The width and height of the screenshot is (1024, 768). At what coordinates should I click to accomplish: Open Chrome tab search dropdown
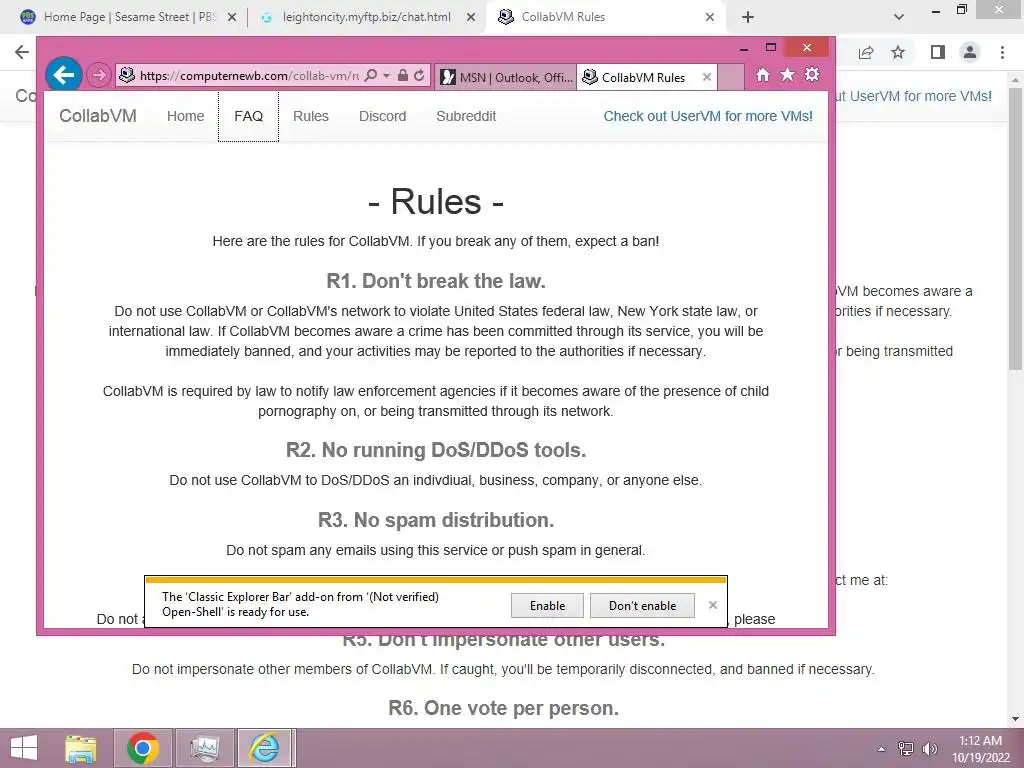(x=899, y=17)
